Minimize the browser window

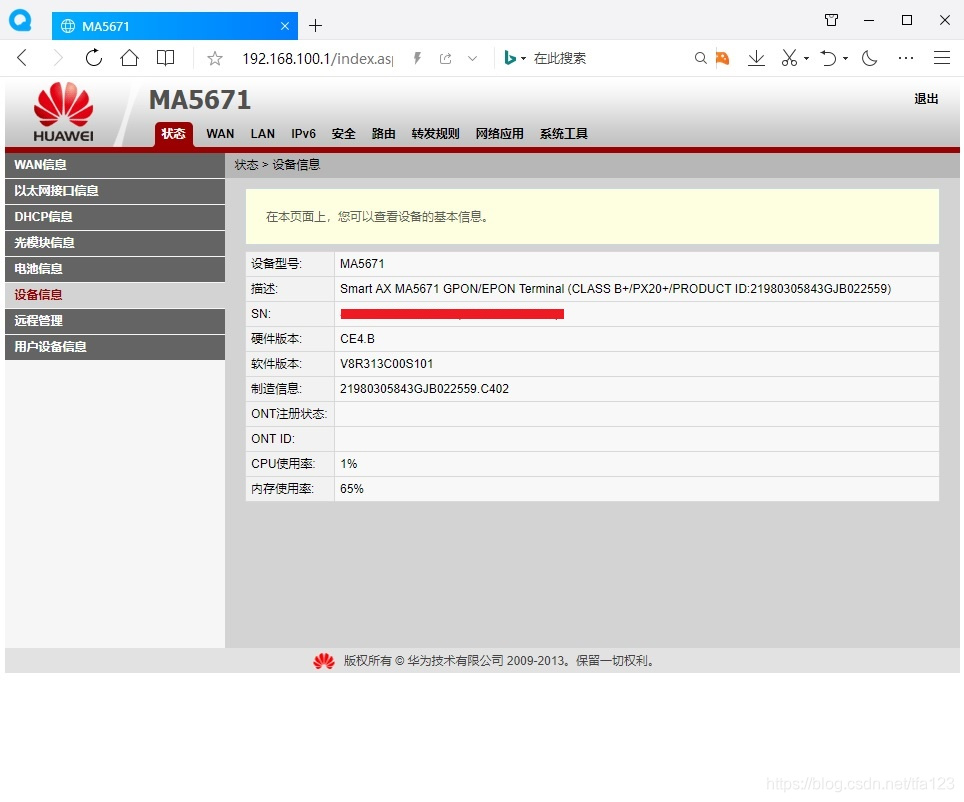click(869, 20)
